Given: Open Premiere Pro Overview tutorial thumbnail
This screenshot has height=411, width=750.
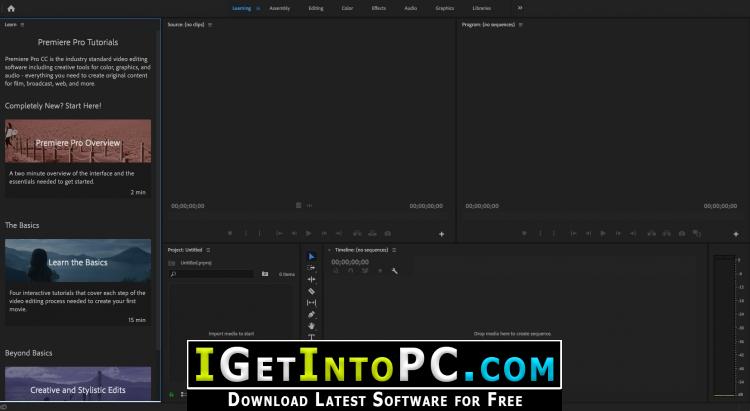Looking at the screenshot, I should 78,141.
